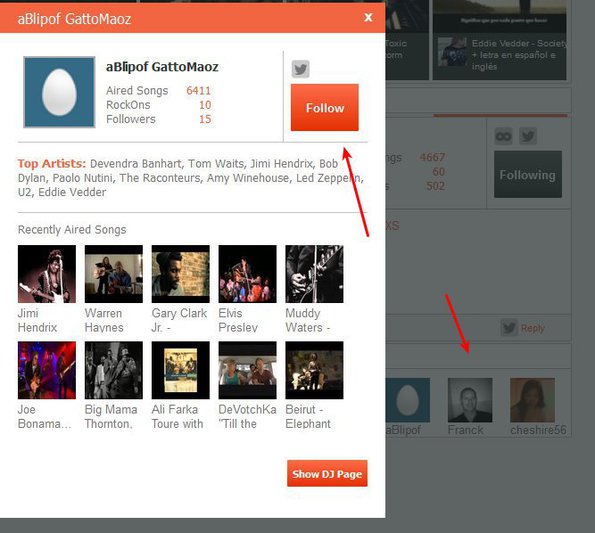Open the aBlipof egg avatar in the background page

pyautogui.click(x=408, y=400)
